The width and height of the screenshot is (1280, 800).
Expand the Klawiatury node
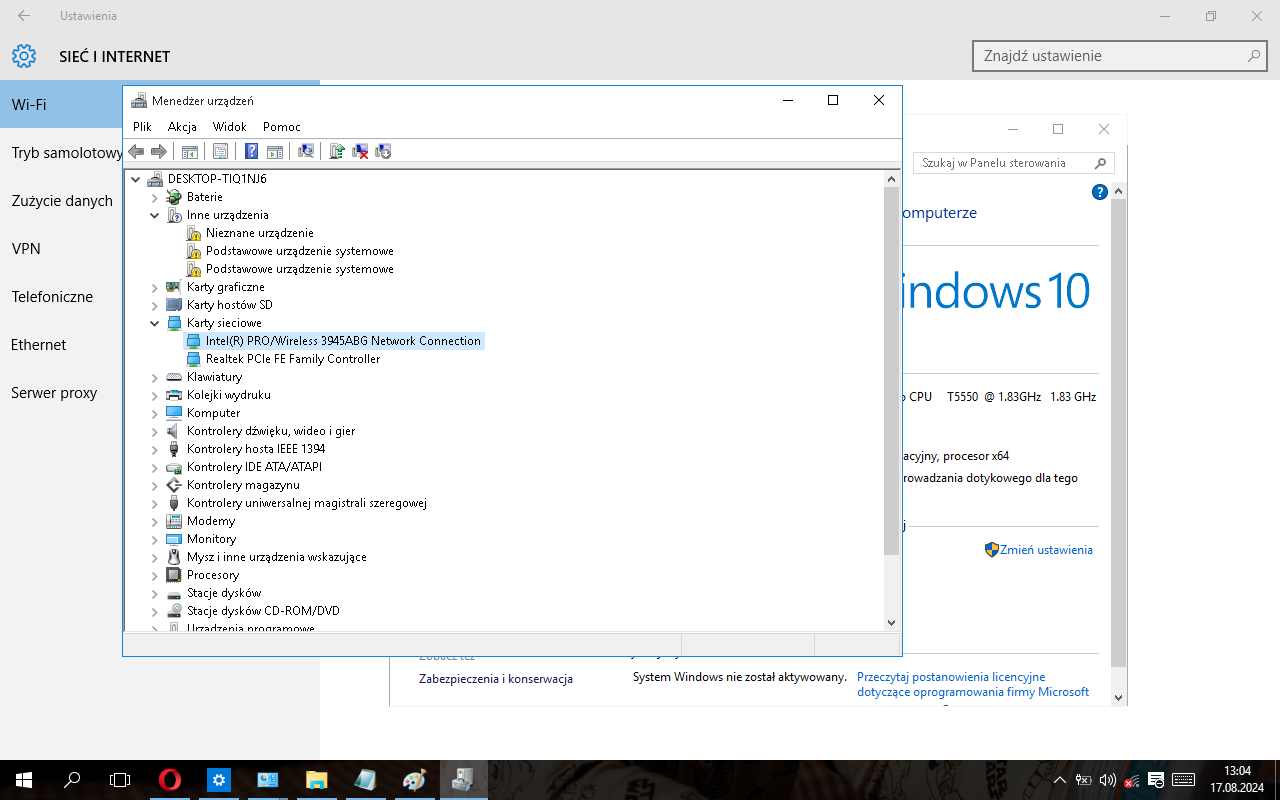click(155, 377)
